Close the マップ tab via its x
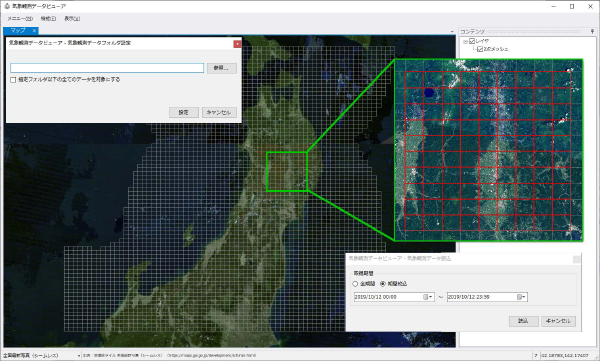Screen dimensions: 600x361 pos(34,31)
